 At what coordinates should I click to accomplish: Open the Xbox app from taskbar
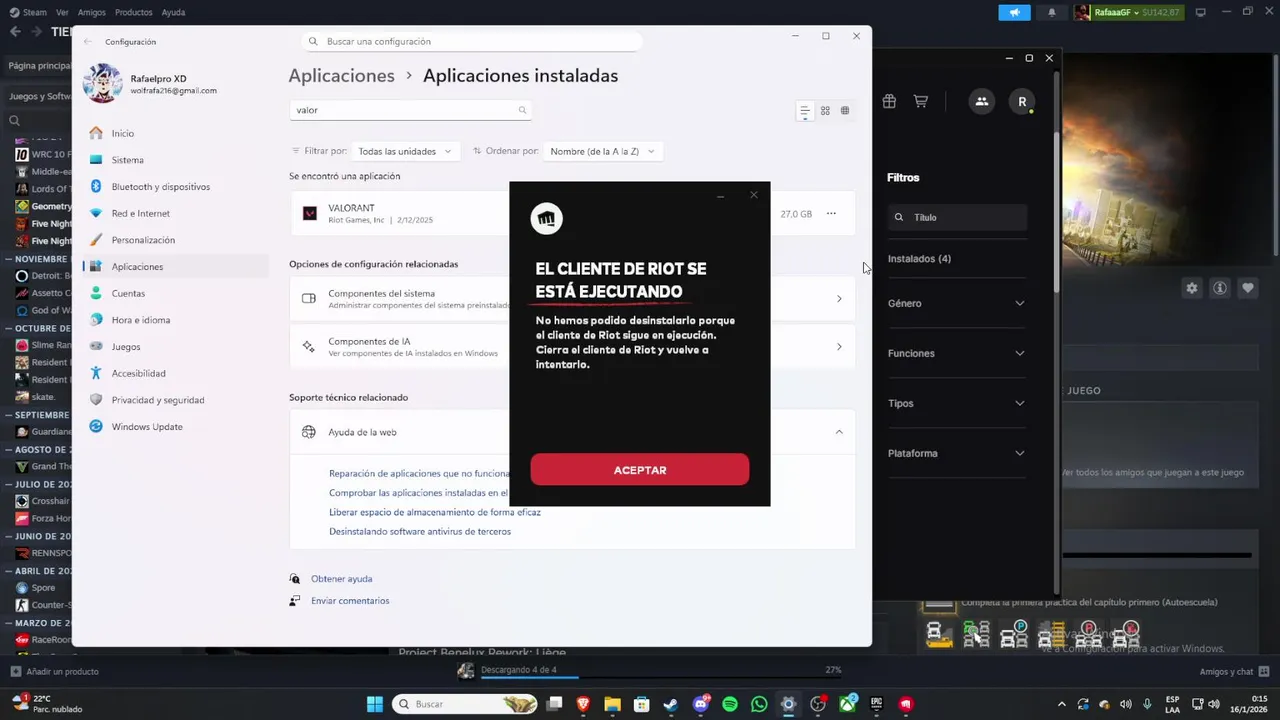[x=848, y=704]
